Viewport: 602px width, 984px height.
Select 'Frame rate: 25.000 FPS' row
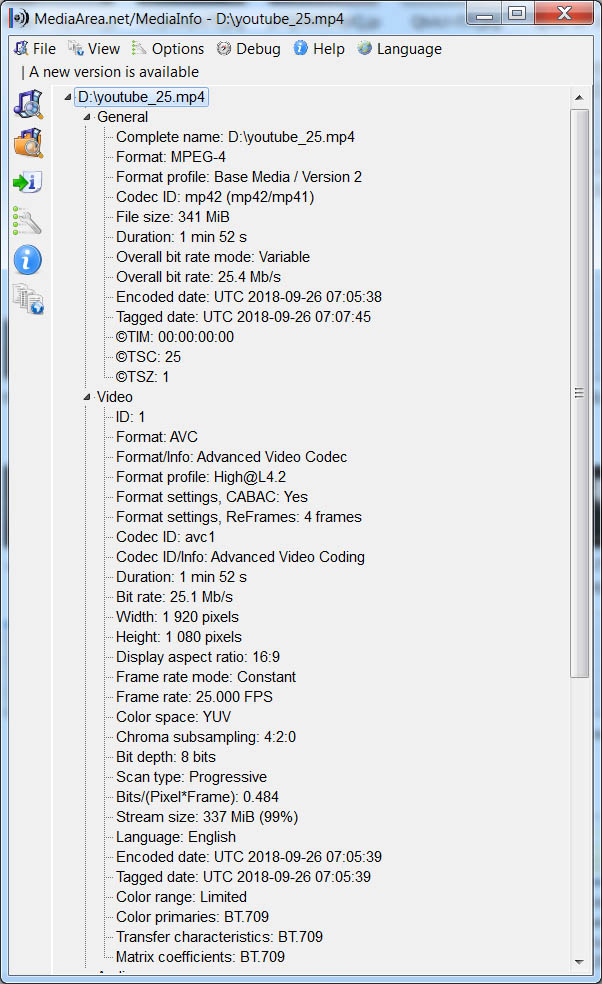194,698
